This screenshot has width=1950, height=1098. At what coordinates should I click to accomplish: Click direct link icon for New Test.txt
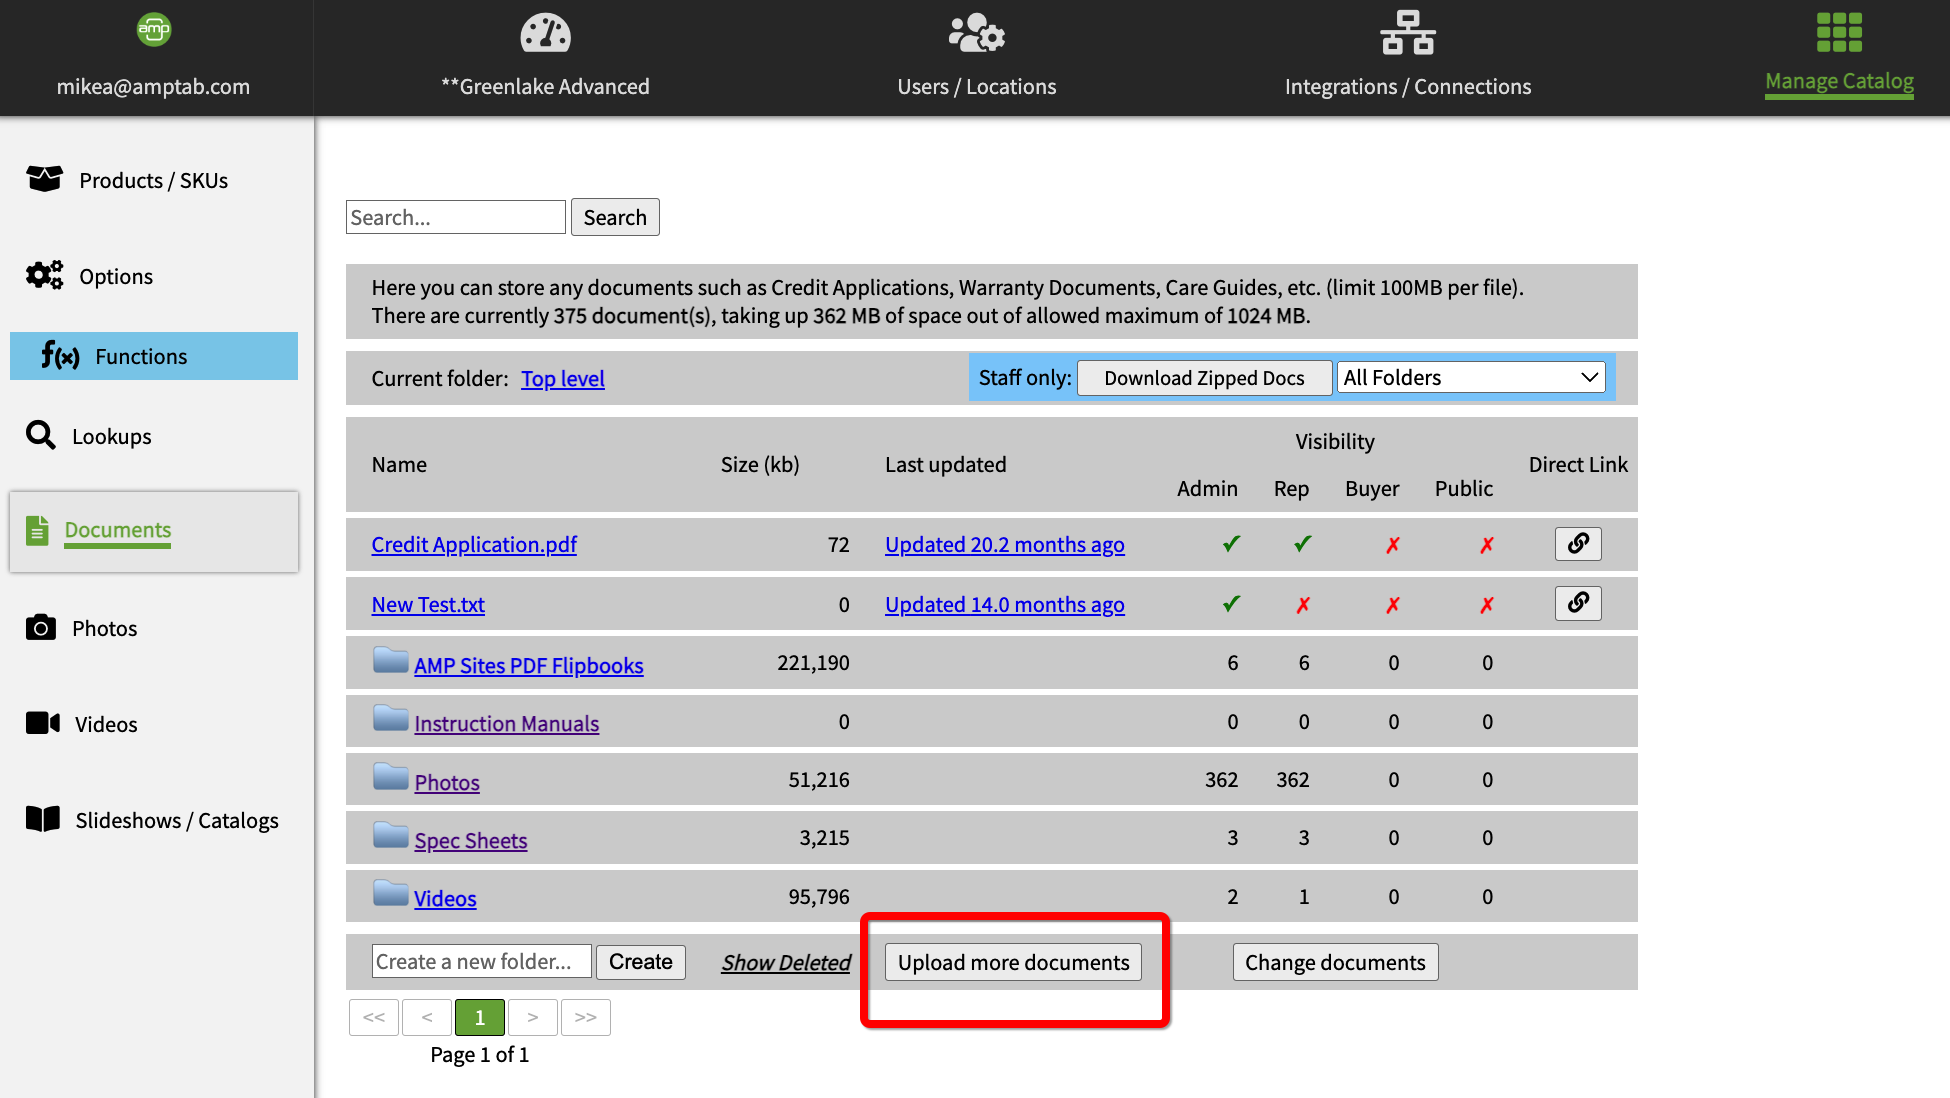pyautogui.click(x=1578, y=603)
